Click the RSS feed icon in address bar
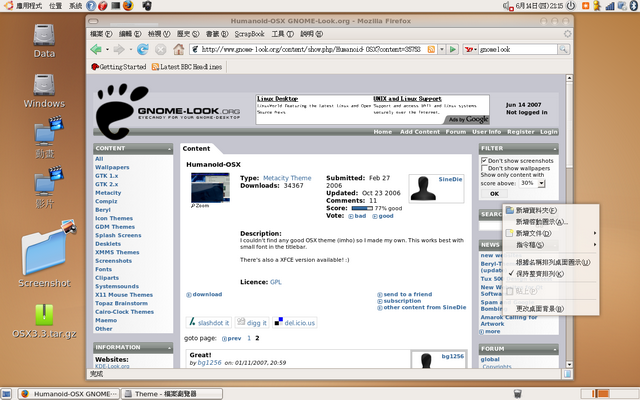This screenshot has height=400, width=640. [431, 49]
